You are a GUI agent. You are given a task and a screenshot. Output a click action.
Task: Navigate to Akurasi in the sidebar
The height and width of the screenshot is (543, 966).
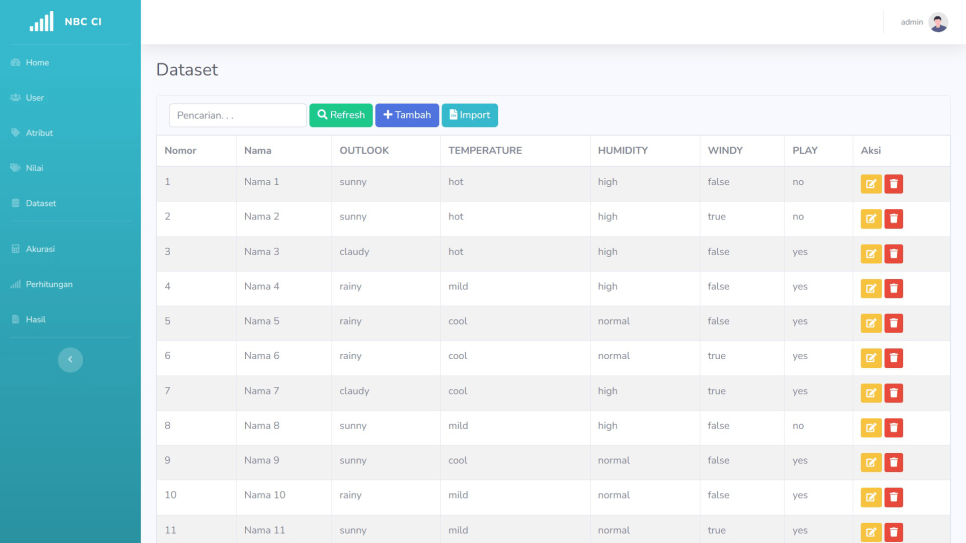tap(40, 249)
